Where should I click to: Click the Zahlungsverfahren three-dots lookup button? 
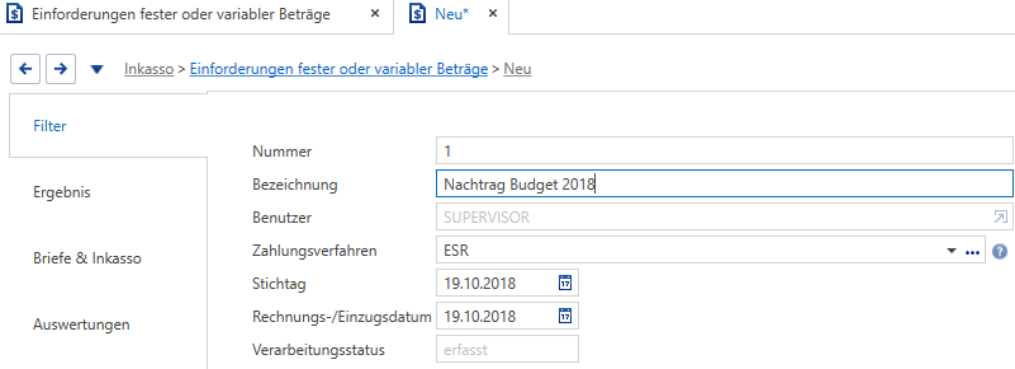972,252
